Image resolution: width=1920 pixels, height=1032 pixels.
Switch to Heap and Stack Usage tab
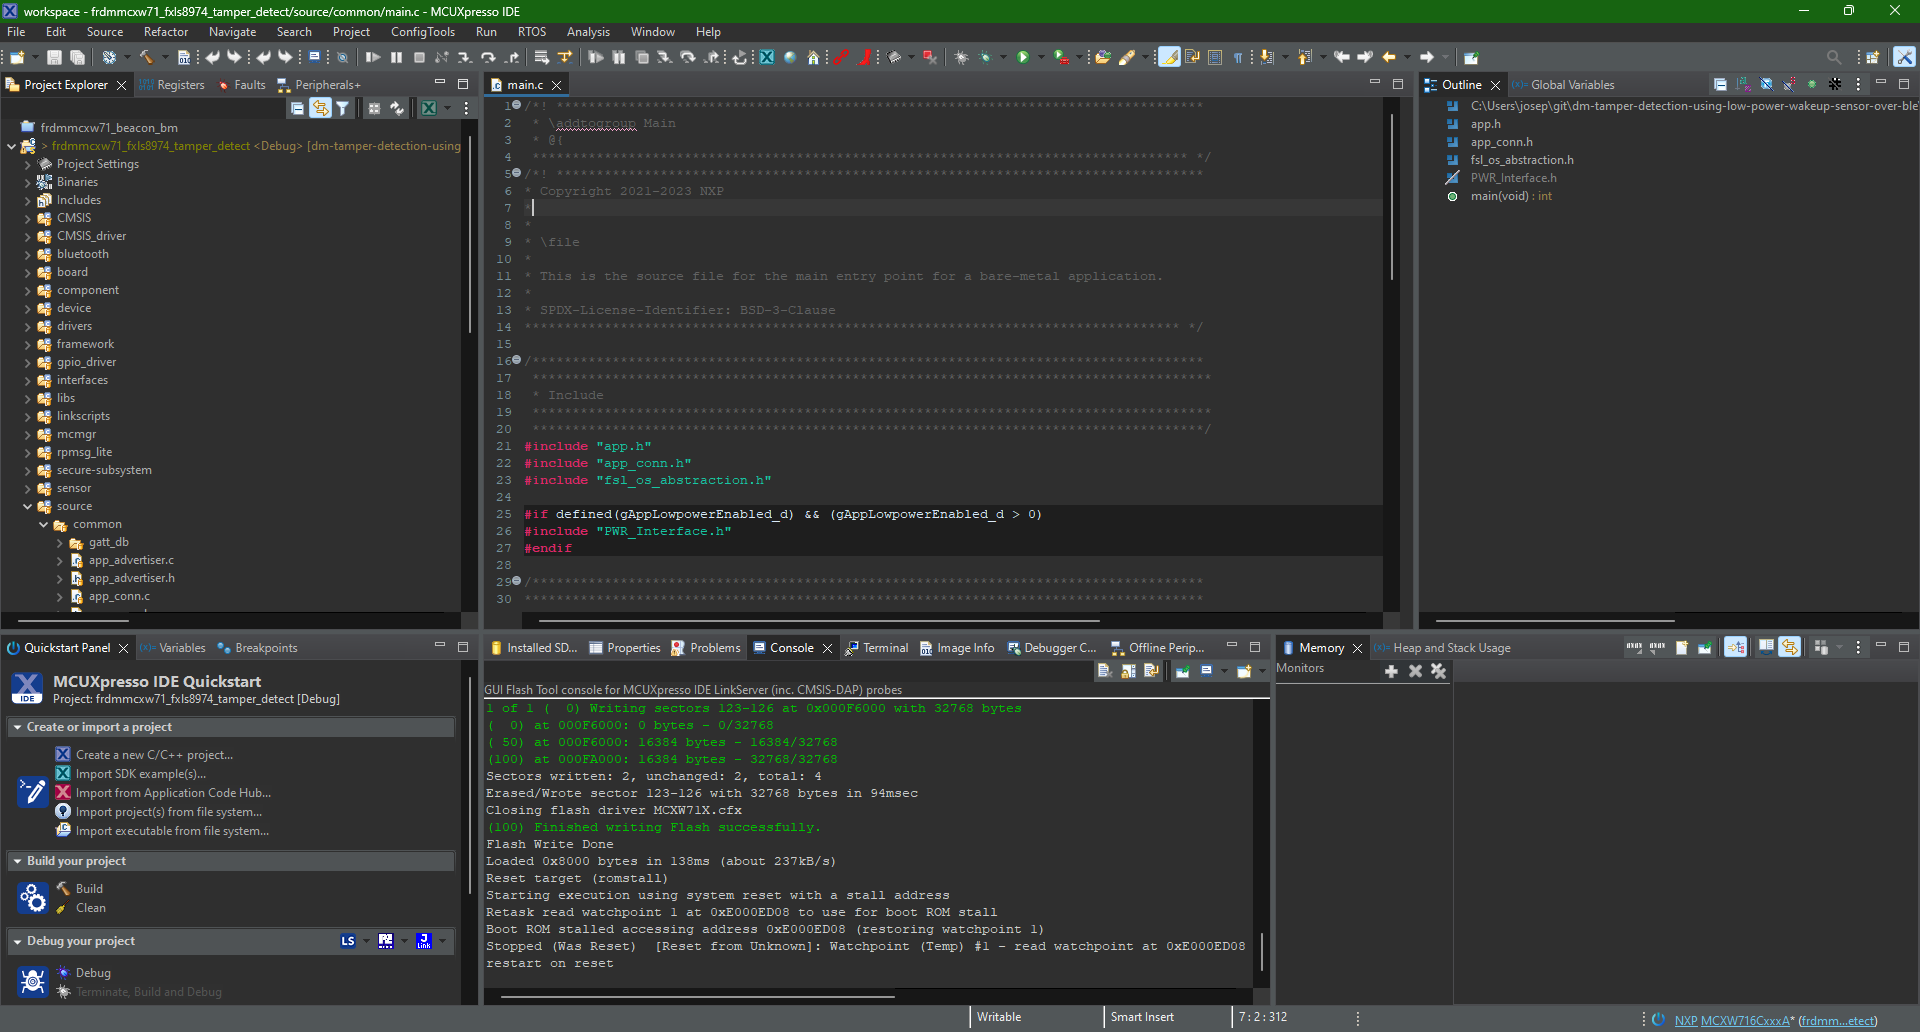(1442, 648)
